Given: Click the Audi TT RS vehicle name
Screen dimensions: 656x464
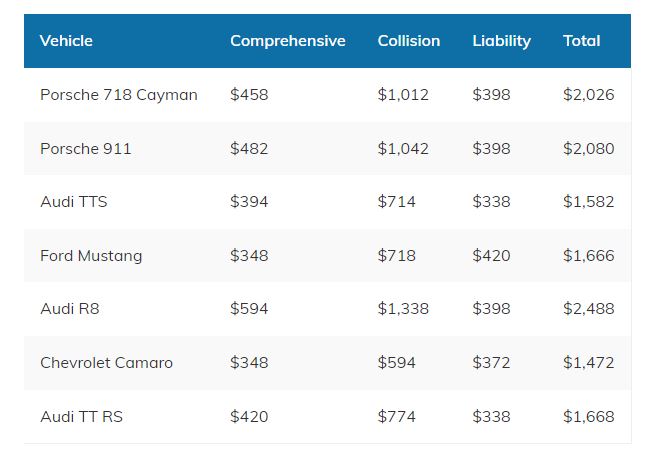Looking at the screenshot, I should point(82,417).
